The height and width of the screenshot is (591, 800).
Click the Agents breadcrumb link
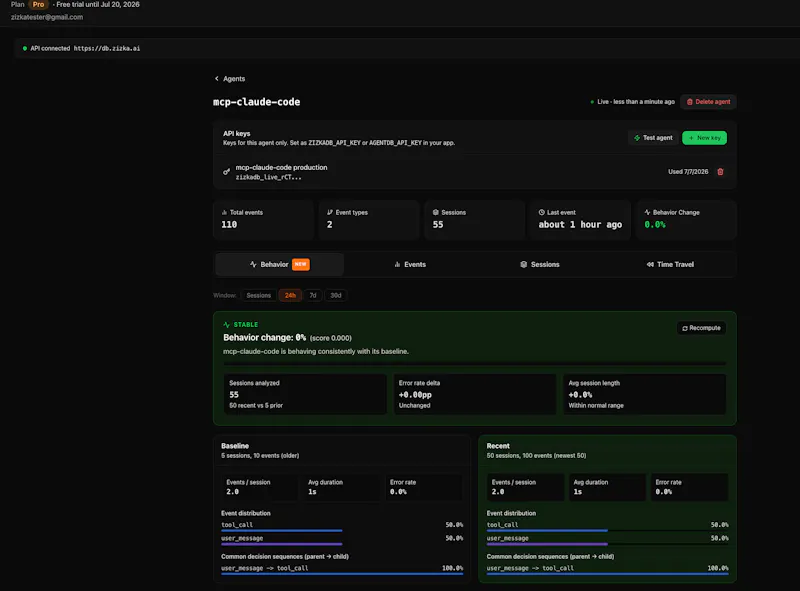pyautogui.click(x=234, y=79)
